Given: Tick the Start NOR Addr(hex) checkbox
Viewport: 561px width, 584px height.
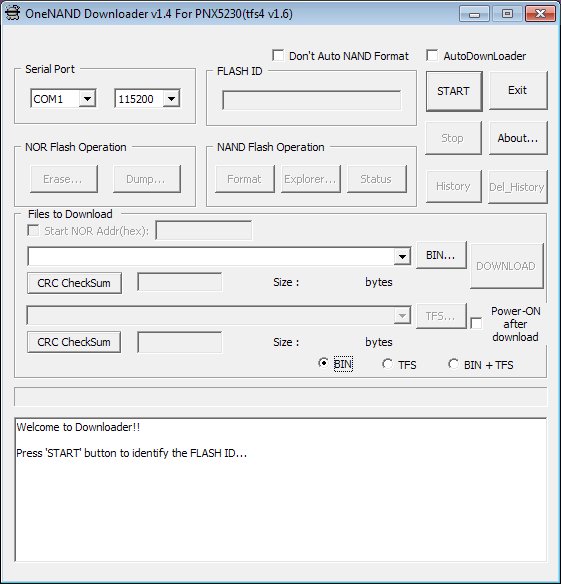Looking at the screenshot, I should (33, 230).
